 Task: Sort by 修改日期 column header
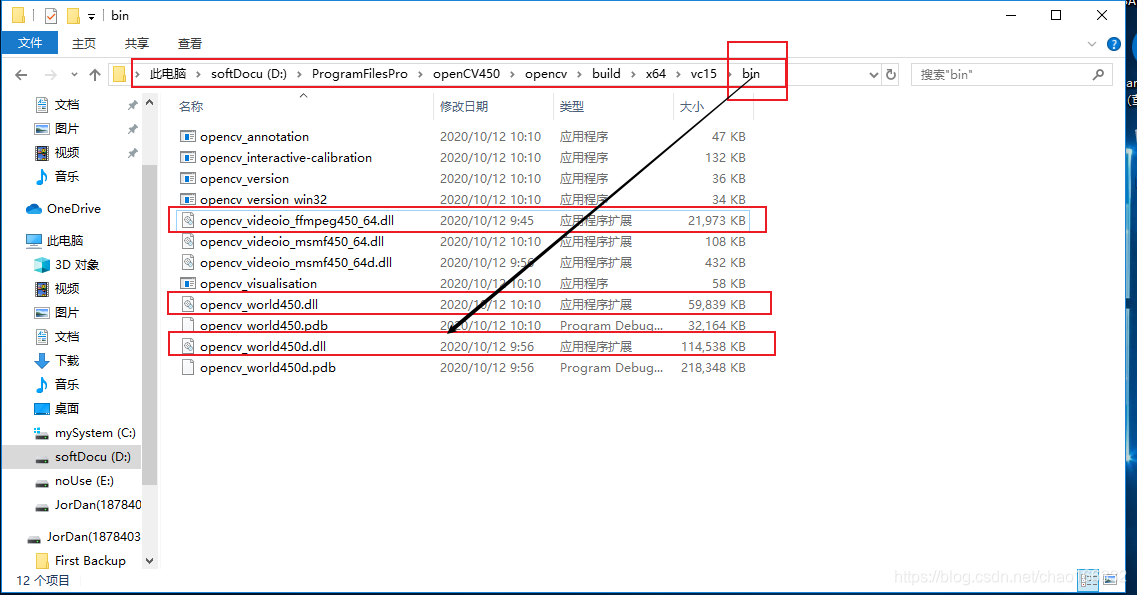tap(464, 107)
